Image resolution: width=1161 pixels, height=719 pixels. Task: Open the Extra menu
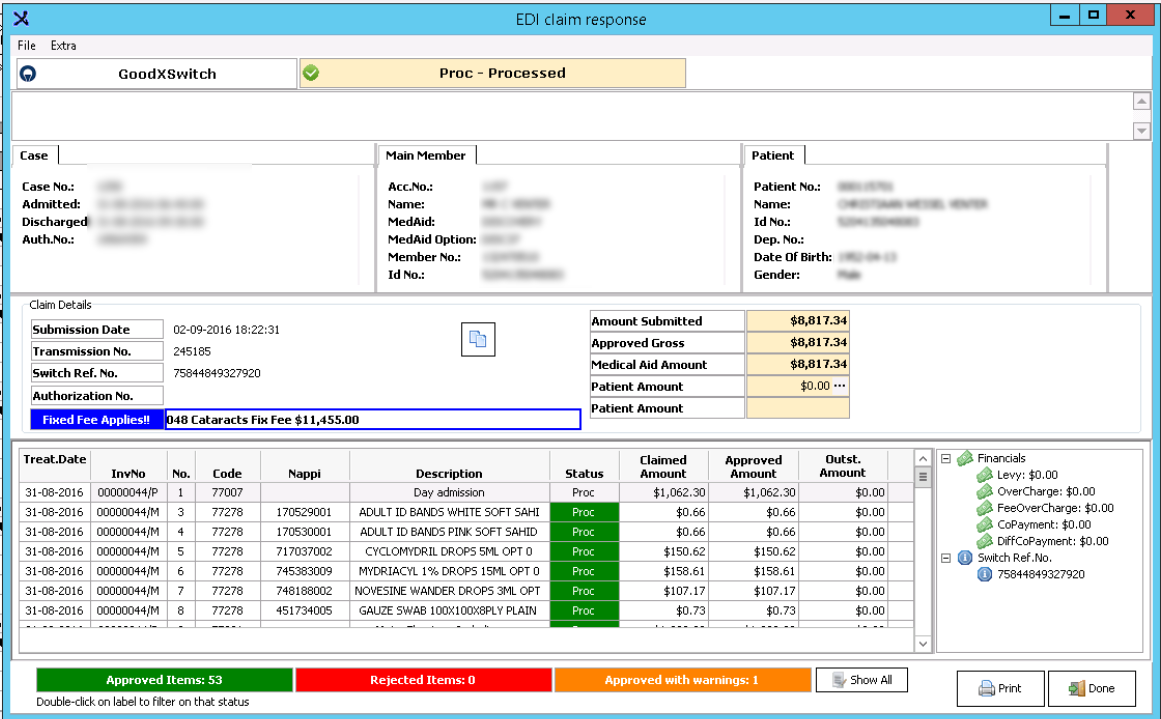pyautogui.click(x=63, y=46)
